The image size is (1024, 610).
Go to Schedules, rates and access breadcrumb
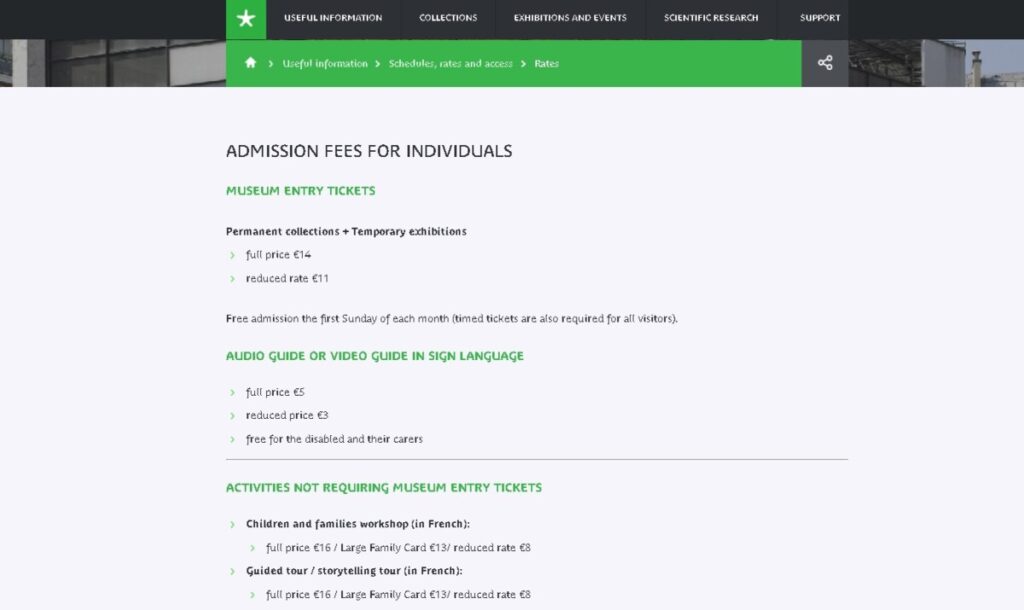coord(451,63)
